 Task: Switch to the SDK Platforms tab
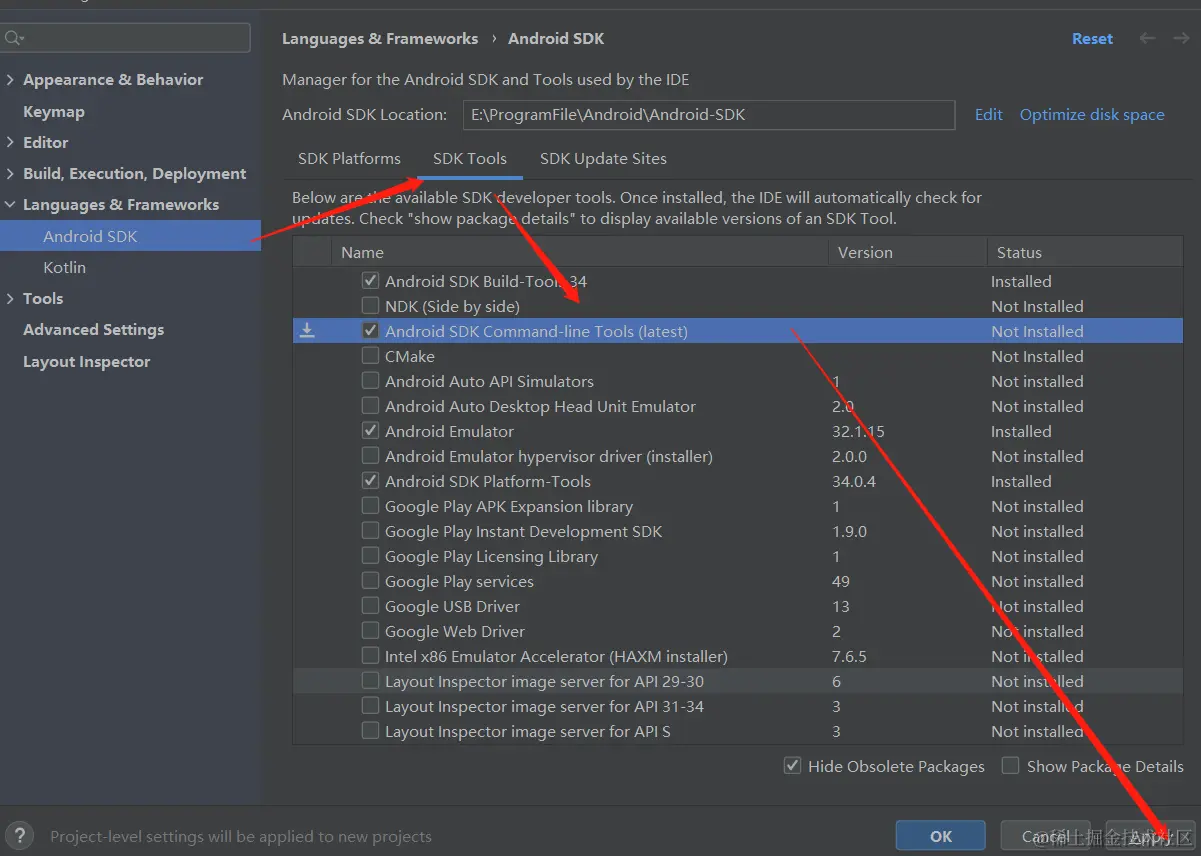(x=349, y=159)
